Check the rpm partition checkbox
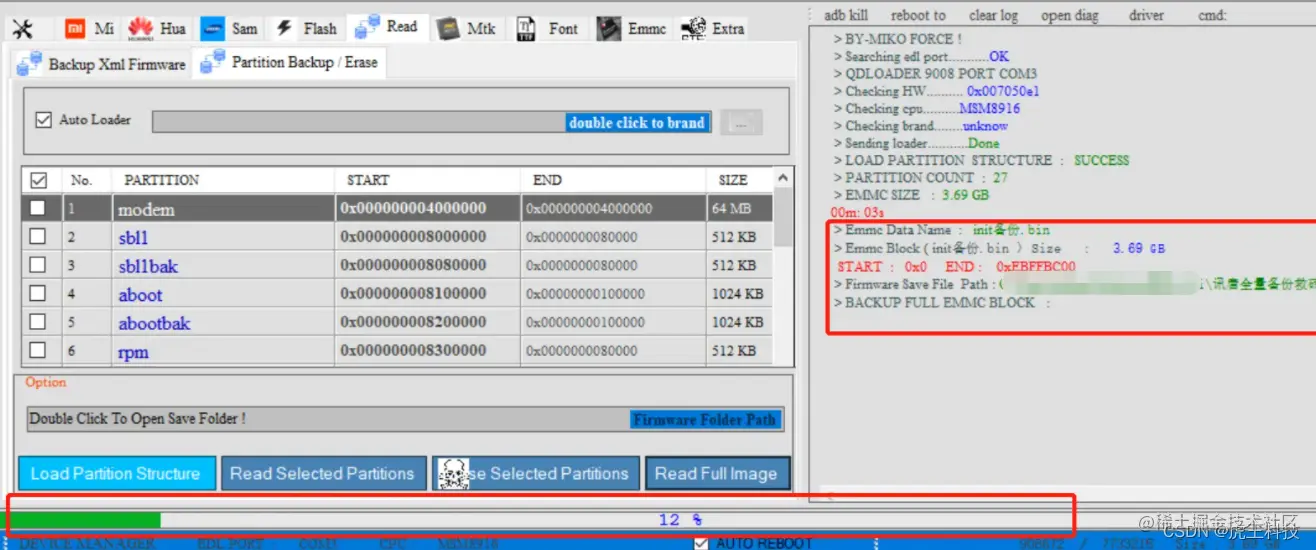Image resolution: width=1316 pixels, height=550 pixels. click(37, 350)
